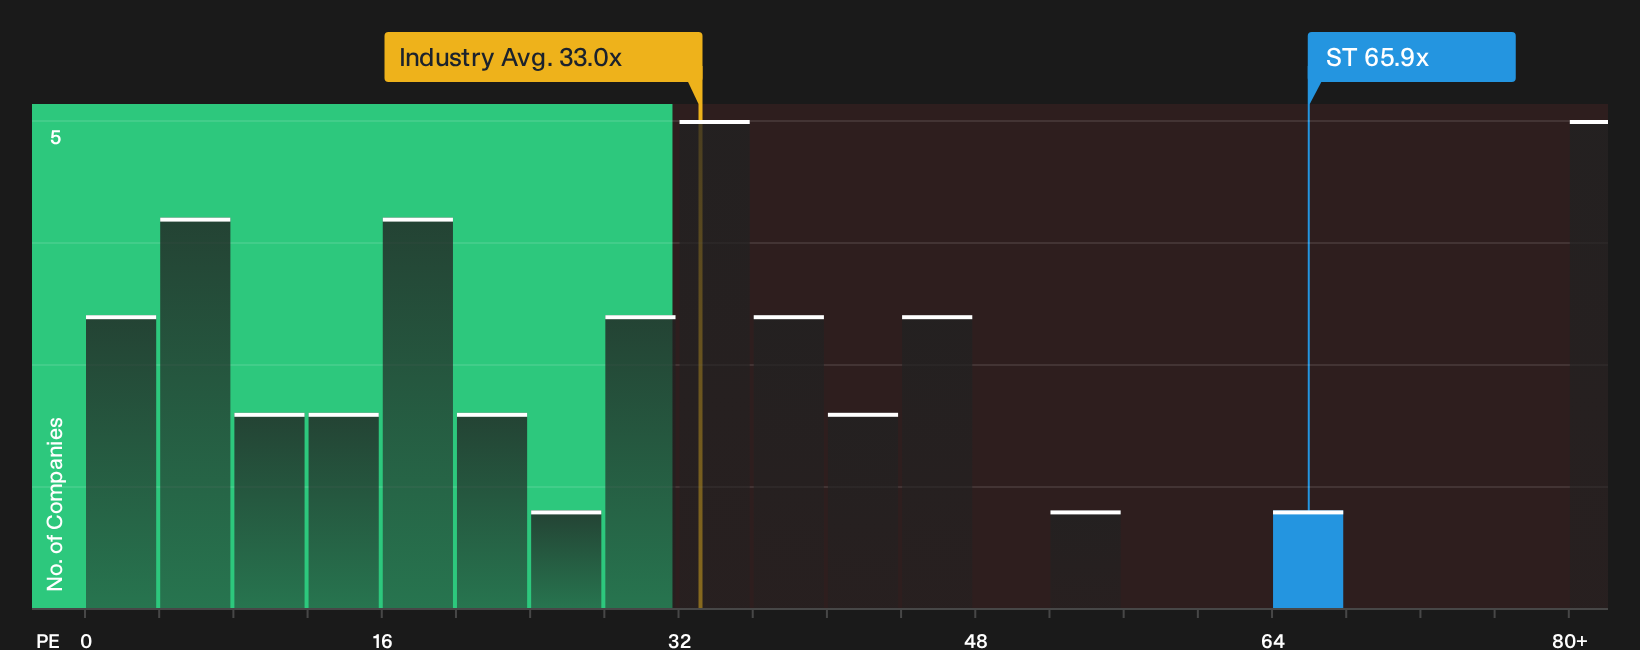Click the first histogram bar at PE 0
The height and width of the screenshot is (650, 1640).
(x=121, y=462)
